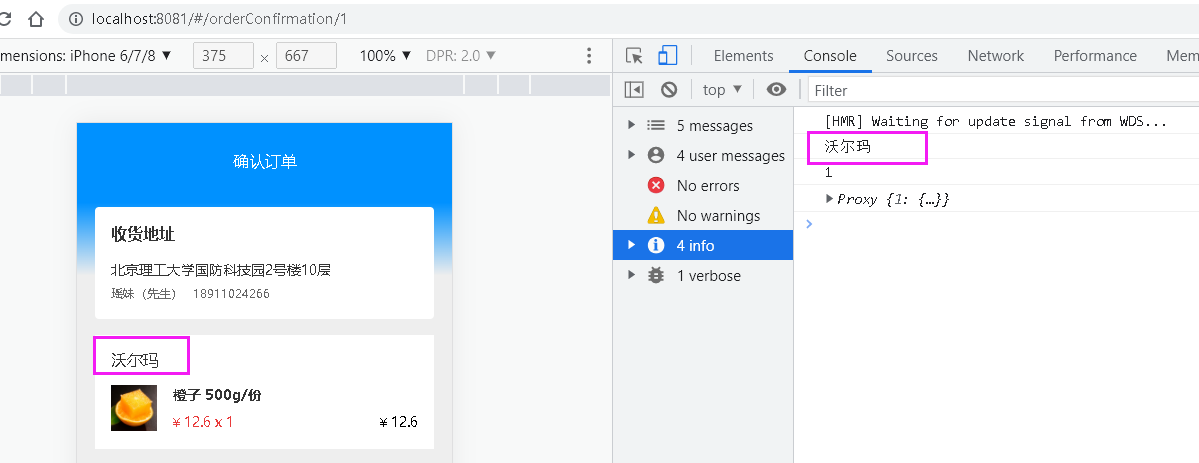1199x463 pixels.
Task: Click the 沃尔玛 console log line
Action: (x=847, y=146)
